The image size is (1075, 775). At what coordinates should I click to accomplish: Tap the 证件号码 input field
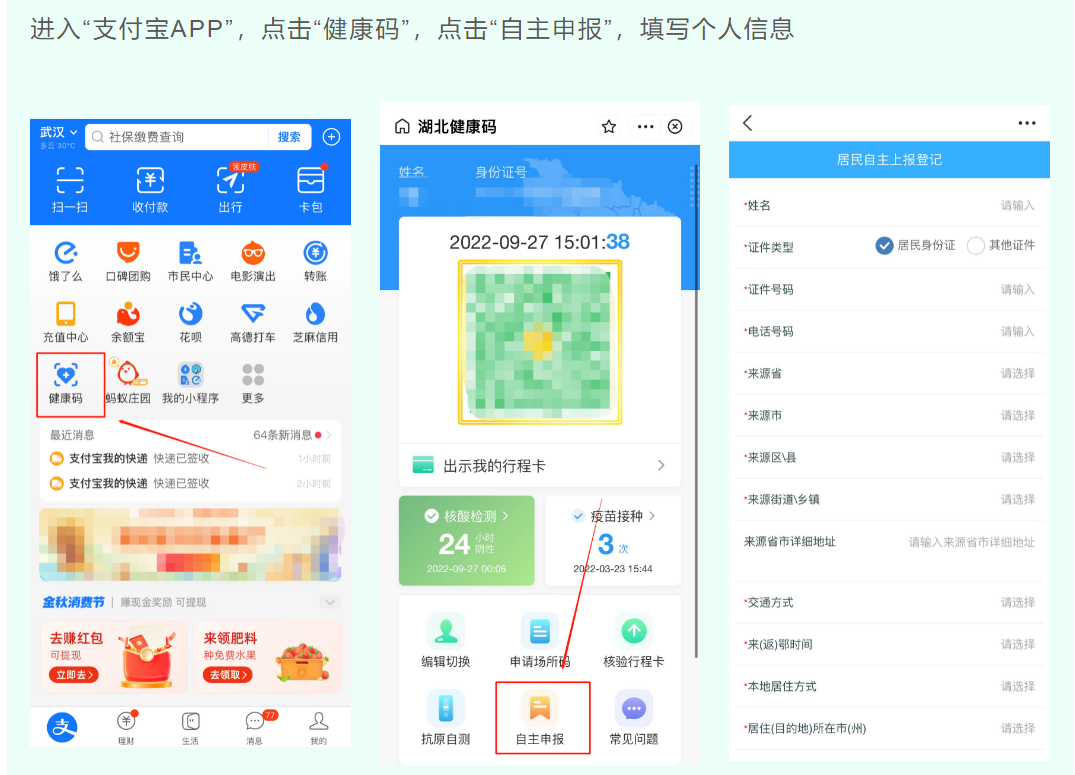pos(889,289)
